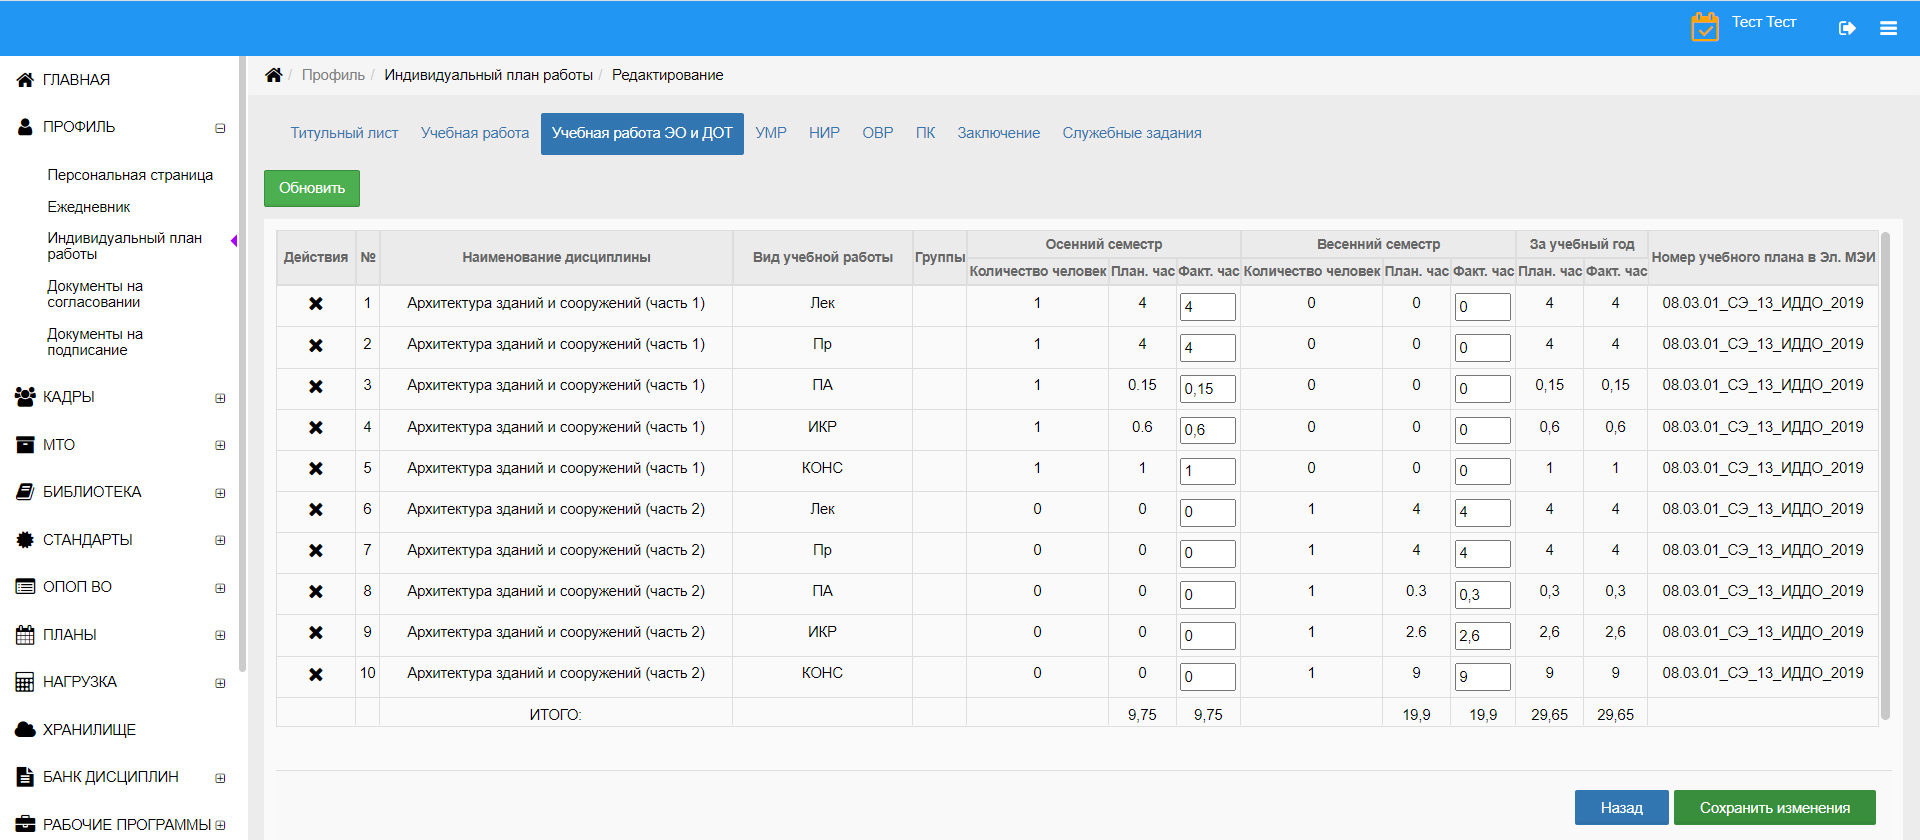This screenshot has height=840, width=1920.
Task: Delete row 5 КОНС entry
Action: pos(316,469)
